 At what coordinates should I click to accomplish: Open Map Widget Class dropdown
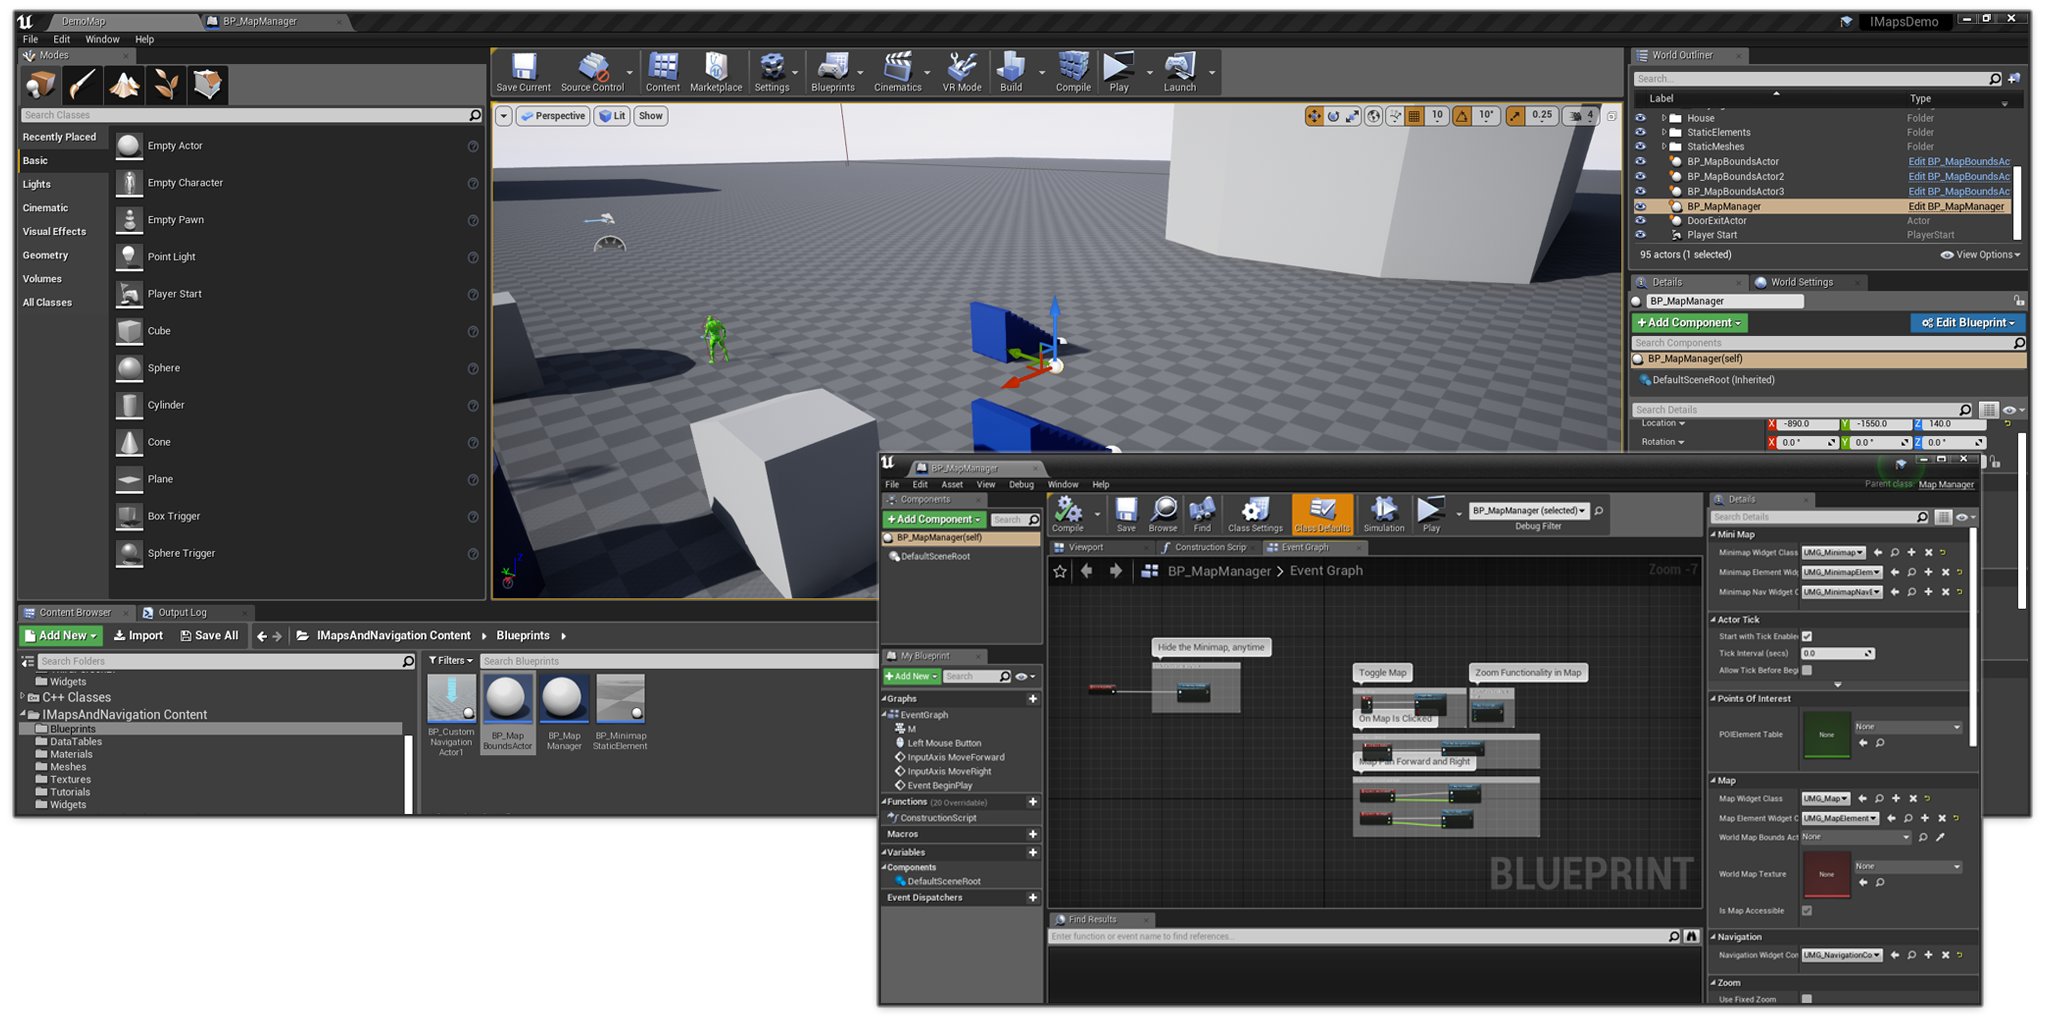coord(1825,799)
